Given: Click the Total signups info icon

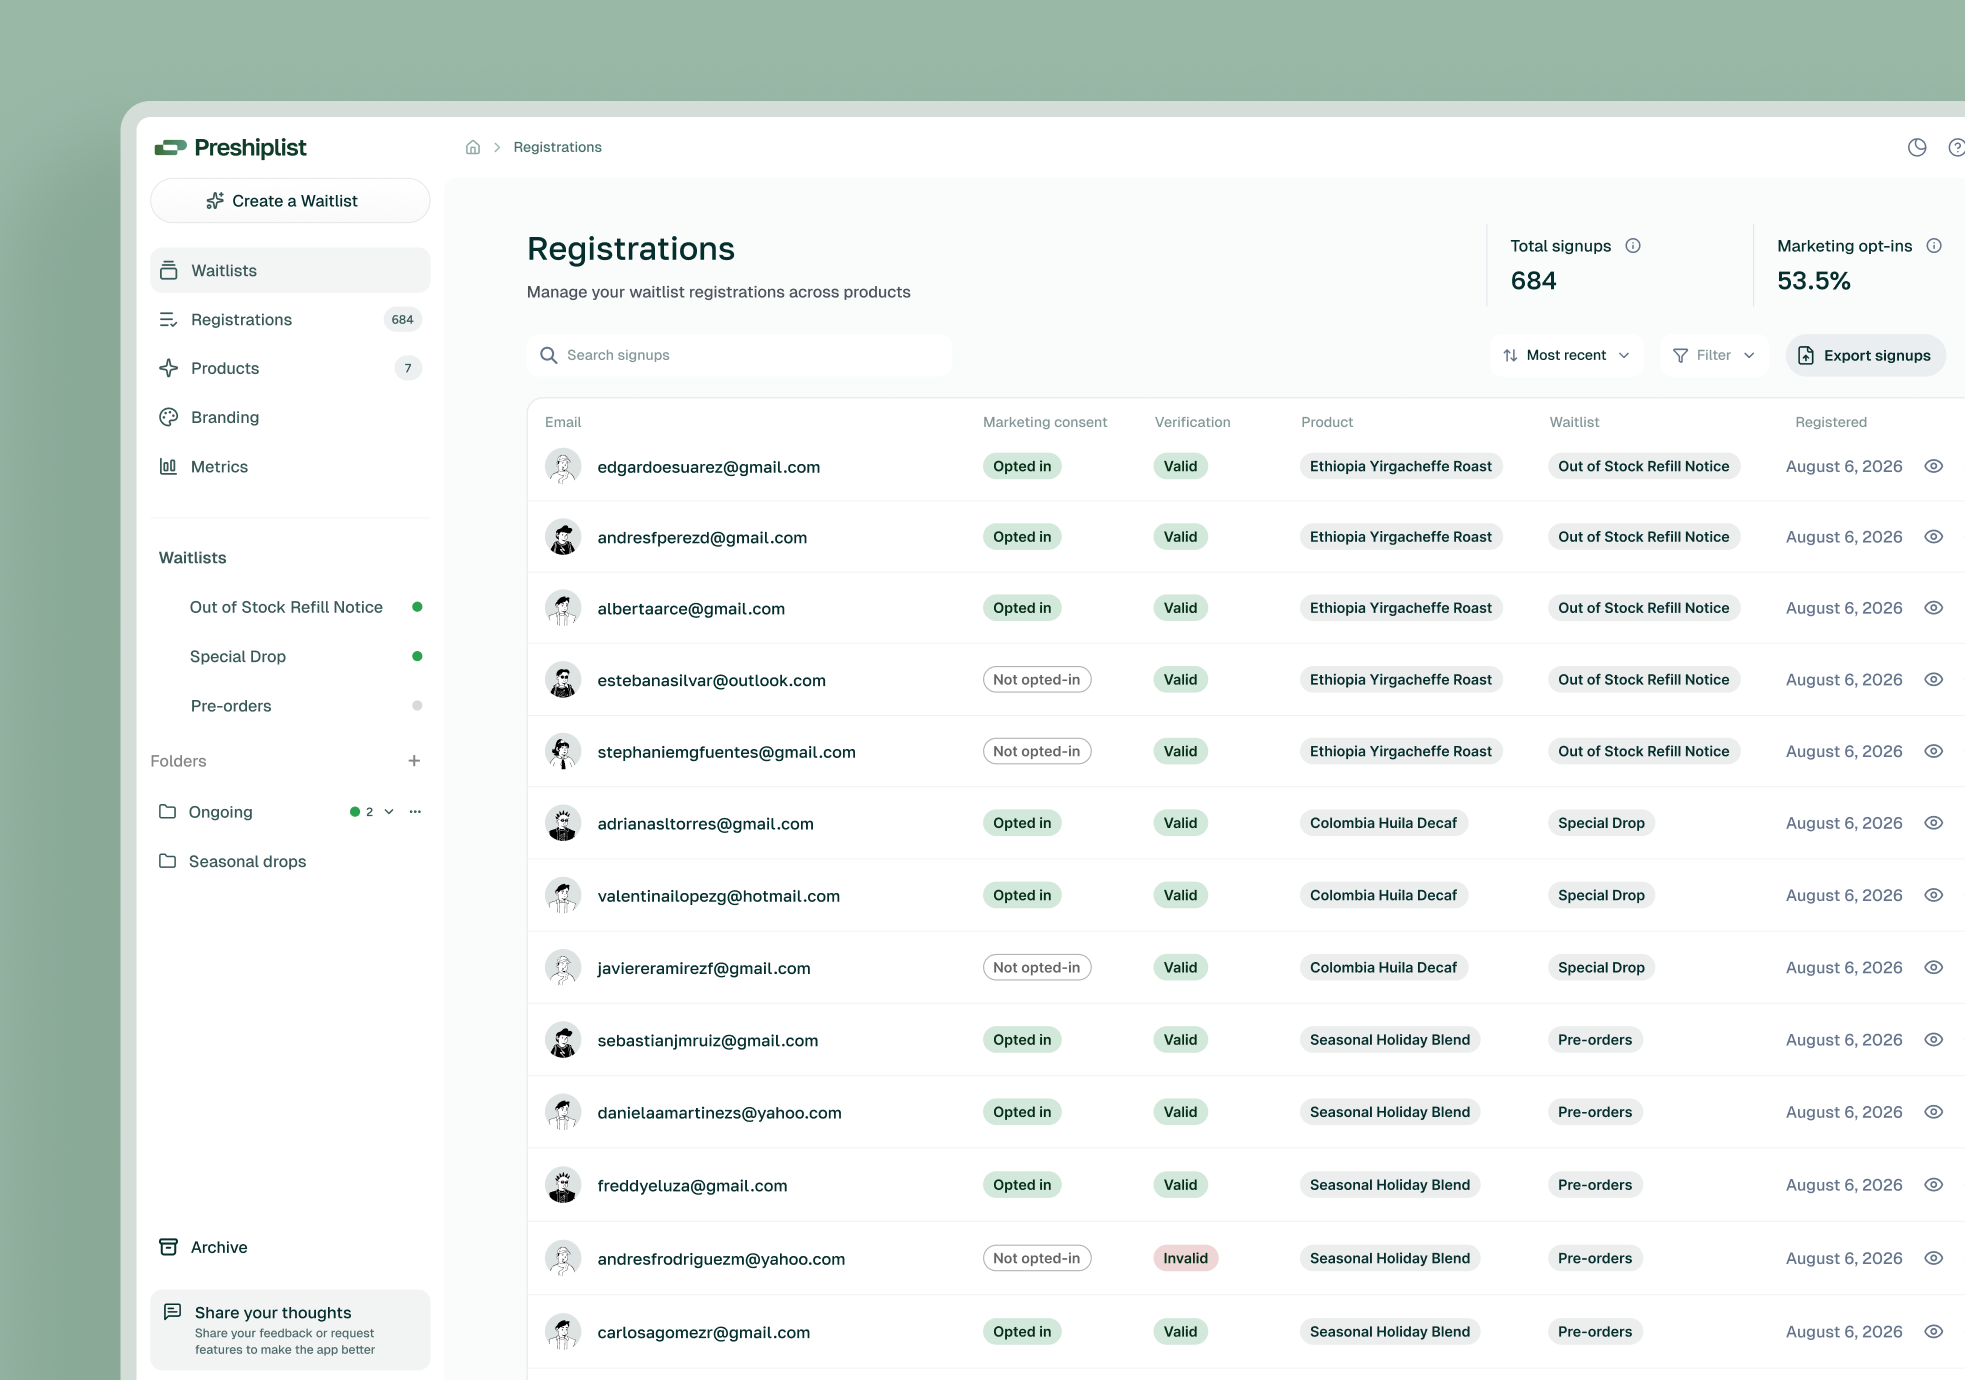Looking at the screenshot, I should click(1633, 246).
